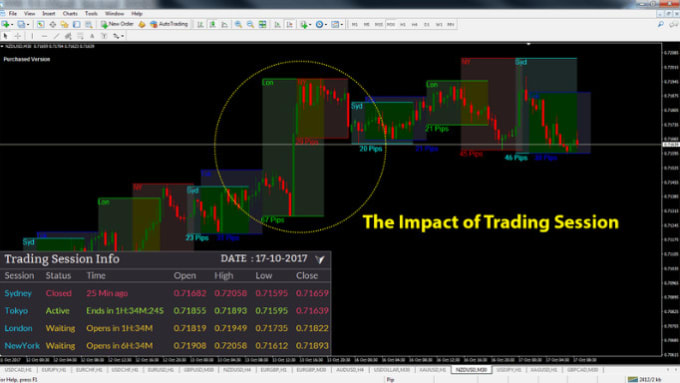Image resolution: width=680 pixels, height=383 pixels.
Task: Zoom out on the chart
Action: pyautogui.click(x=250, y=24)
